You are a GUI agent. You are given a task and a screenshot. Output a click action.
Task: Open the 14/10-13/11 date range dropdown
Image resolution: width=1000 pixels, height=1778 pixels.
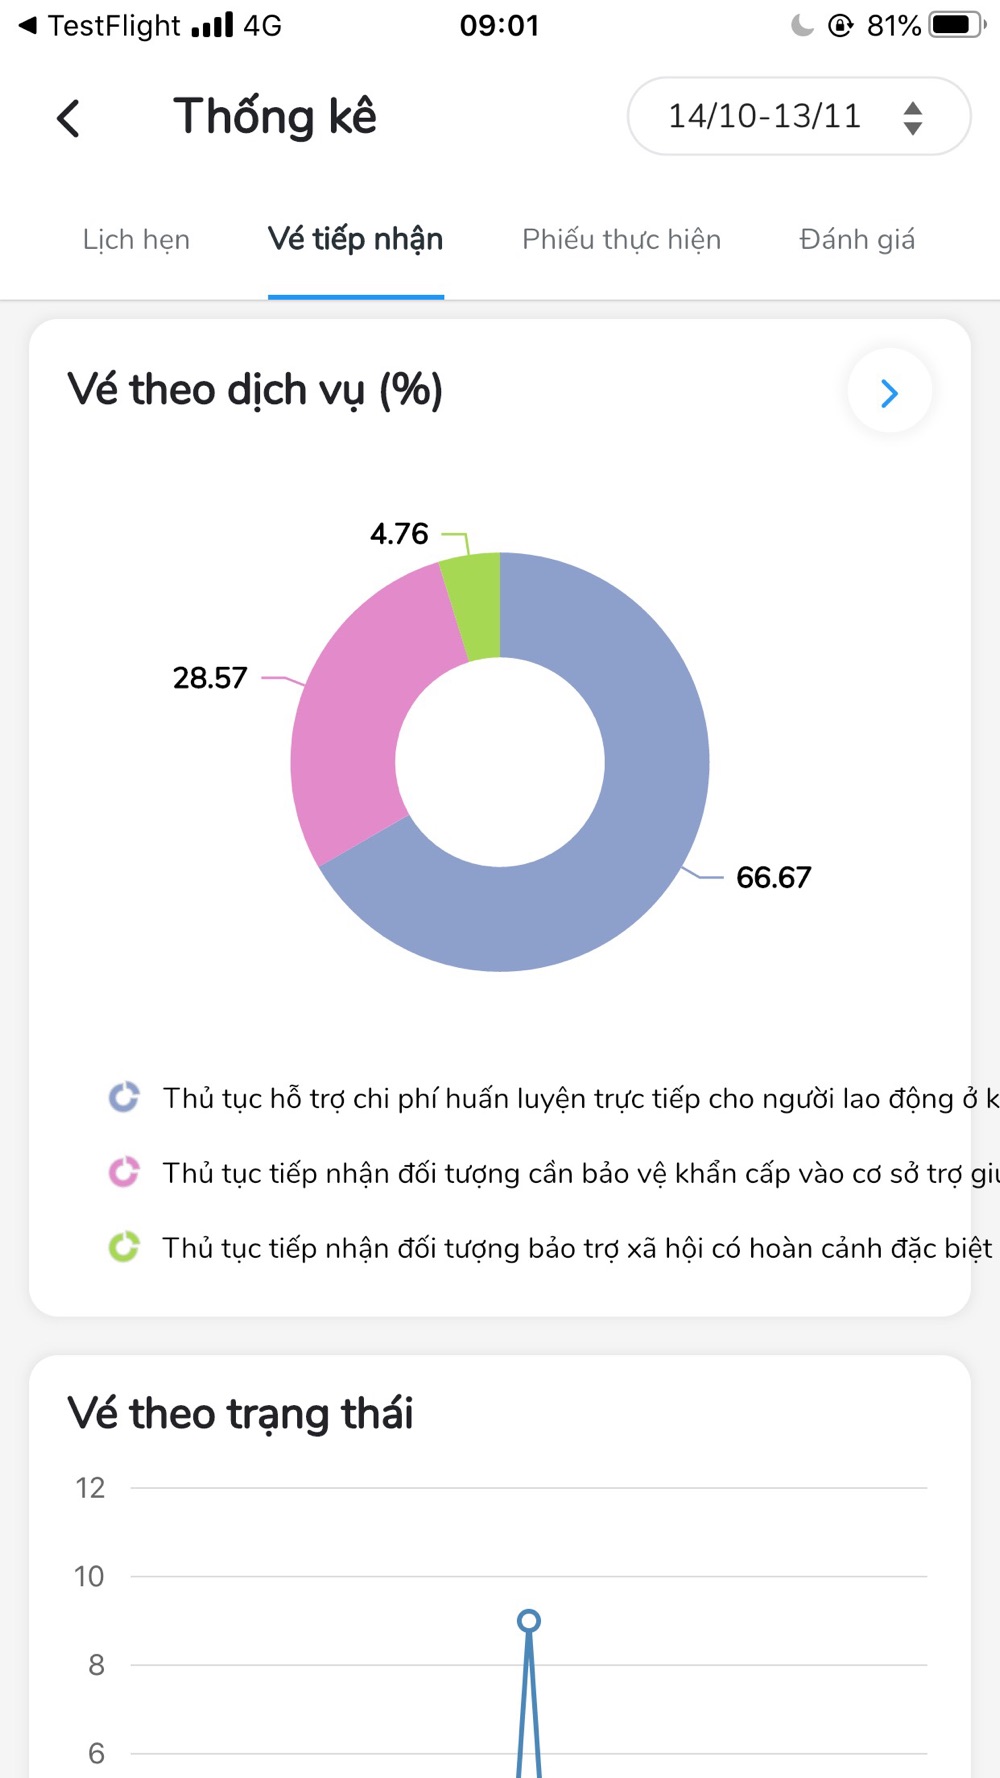799,116
